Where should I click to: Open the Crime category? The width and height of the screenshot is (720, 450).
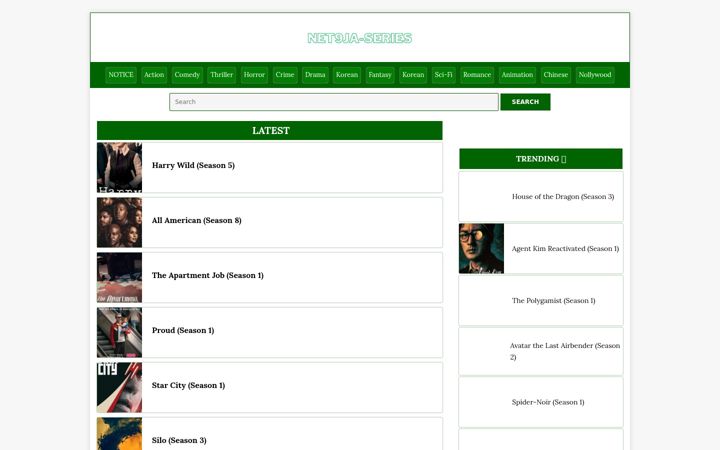click(x=285, y=75)
